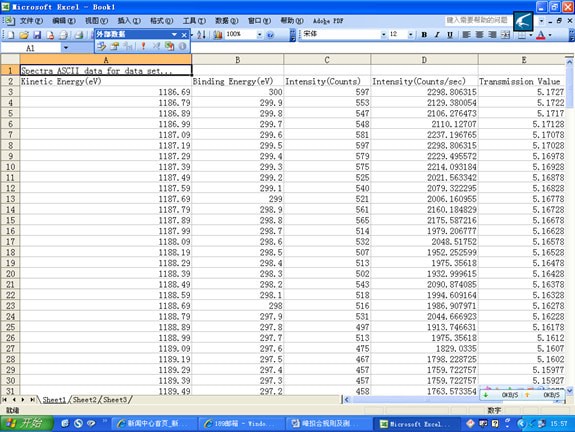Open the Adobe PDF menu
This screenshot has height=432, width=575.
pos(328,21)
